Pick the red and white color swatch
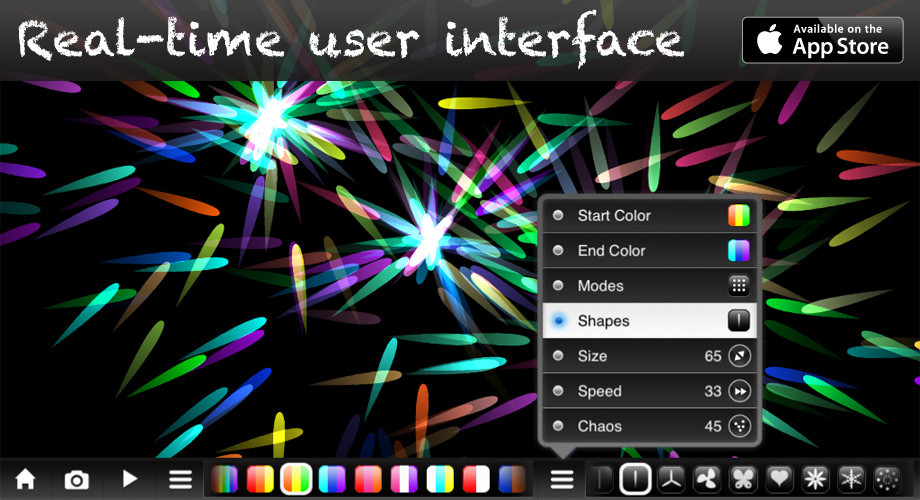This screenshot has width=920, height=500. (x=476, y=479)
